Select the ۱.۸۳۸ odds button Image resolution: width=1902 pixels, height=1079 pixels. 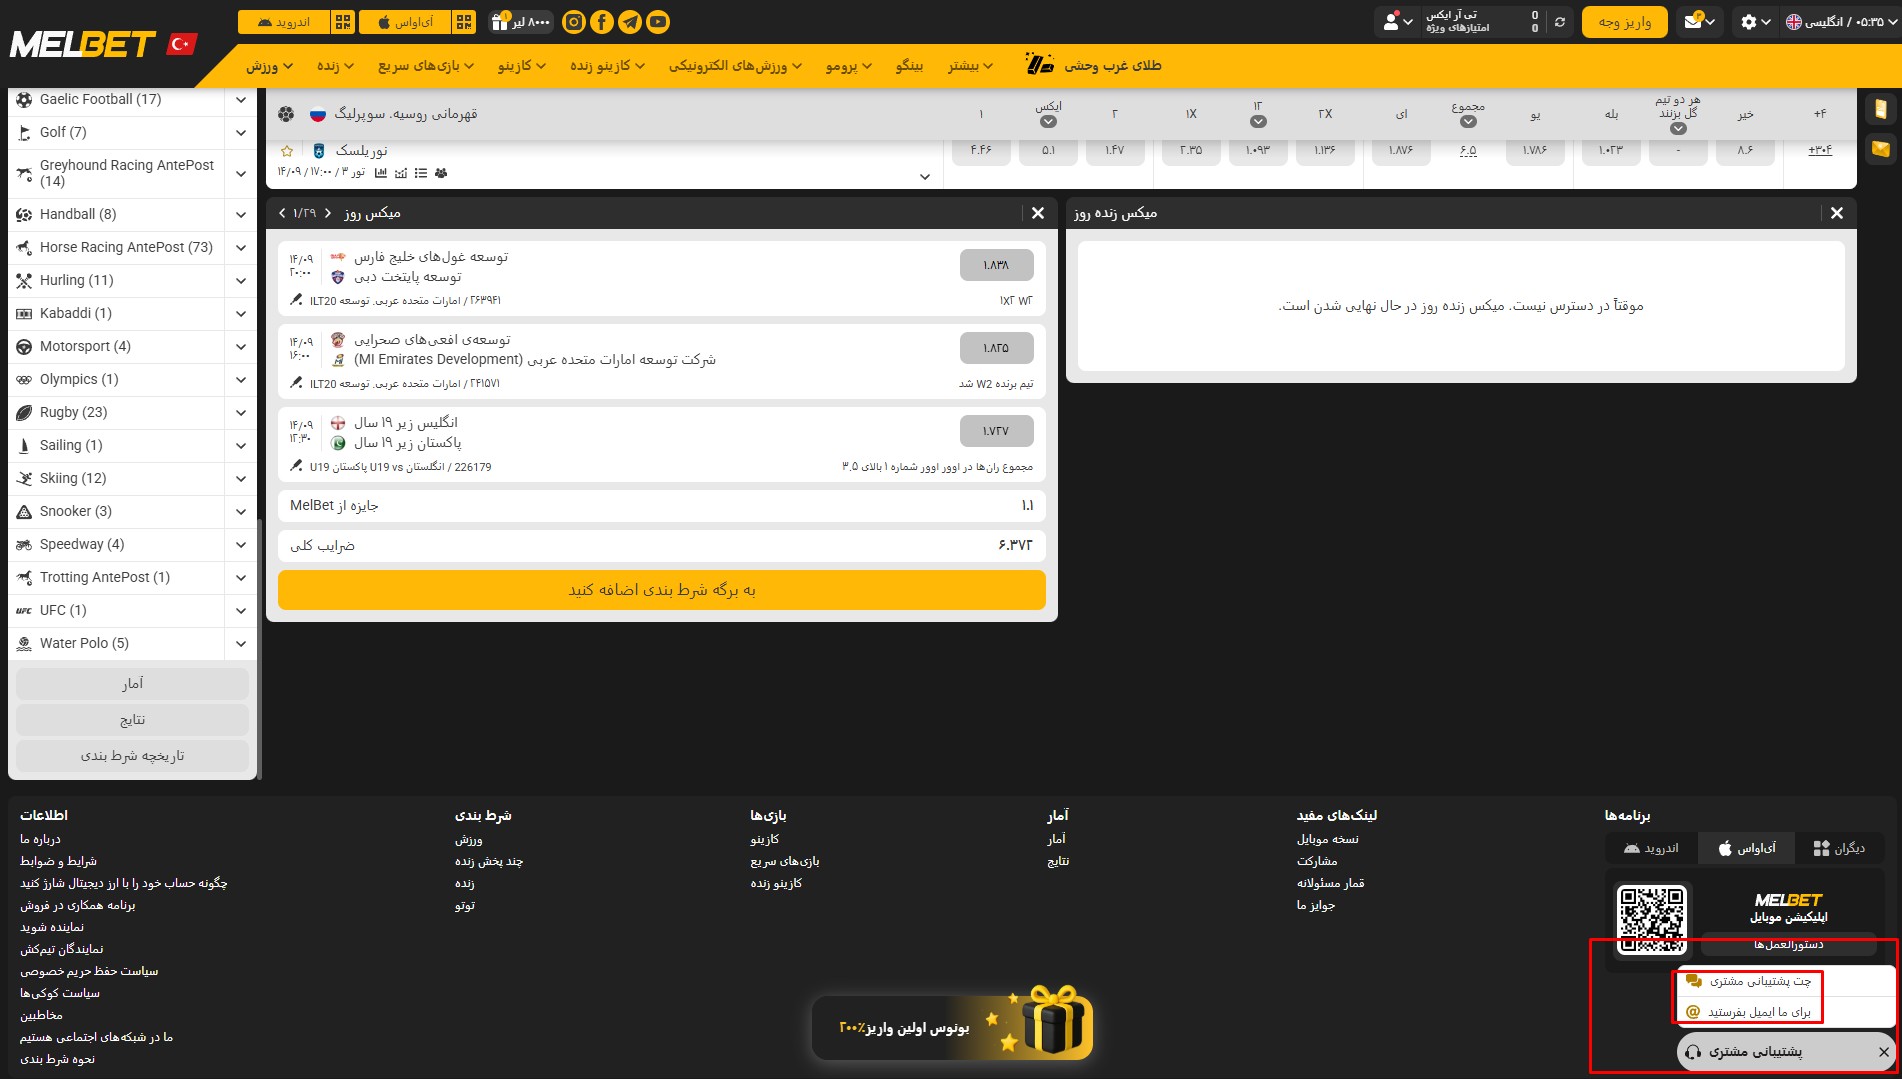[996, 265]
